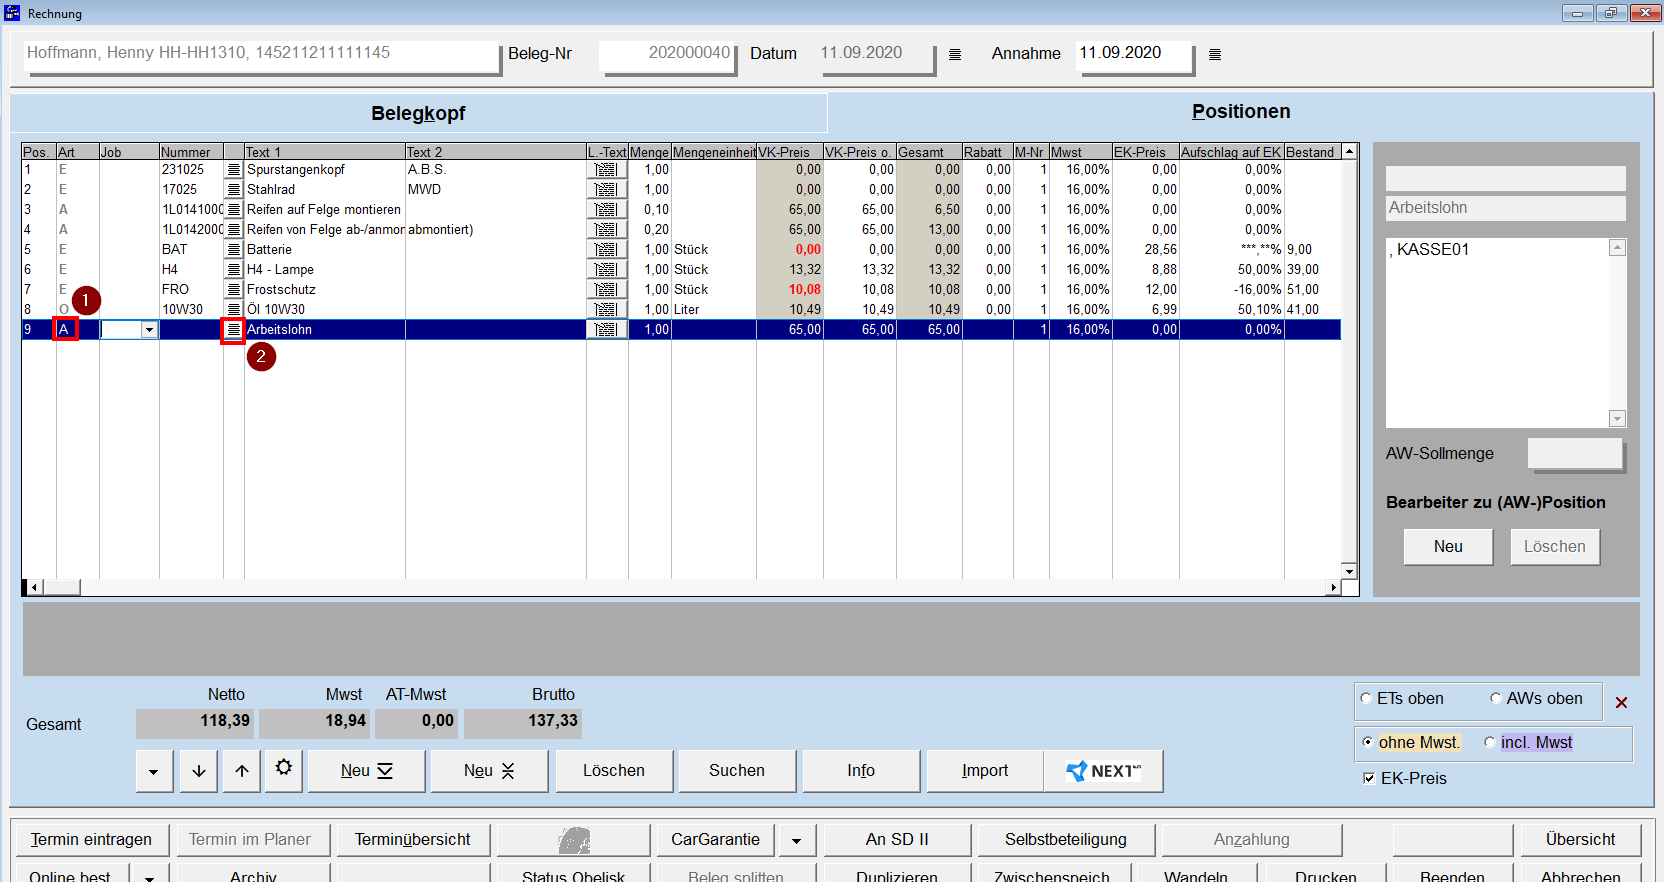Image resolution: width=1664 pixels, height=882 pixels.
Task: Click the AW-Sollmenge input field
Action: coord(1574,453)
